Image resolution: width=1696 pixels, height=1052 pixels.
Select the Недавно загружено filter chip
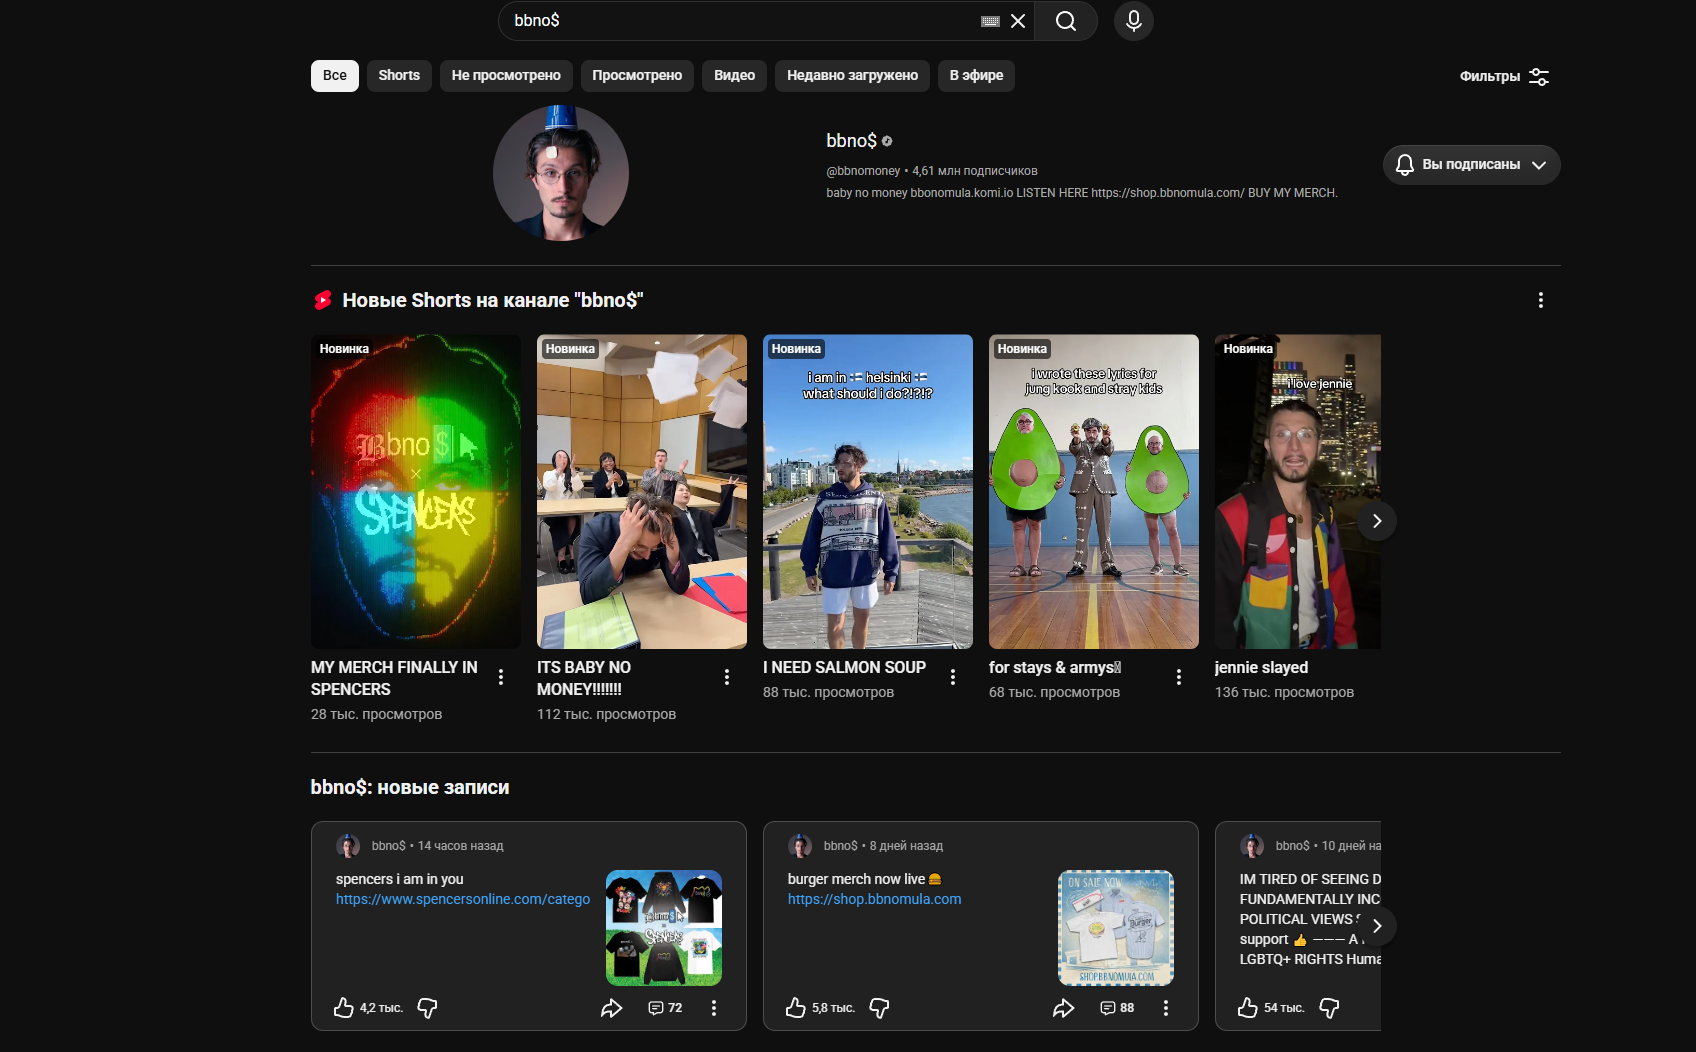click(852, 76)
